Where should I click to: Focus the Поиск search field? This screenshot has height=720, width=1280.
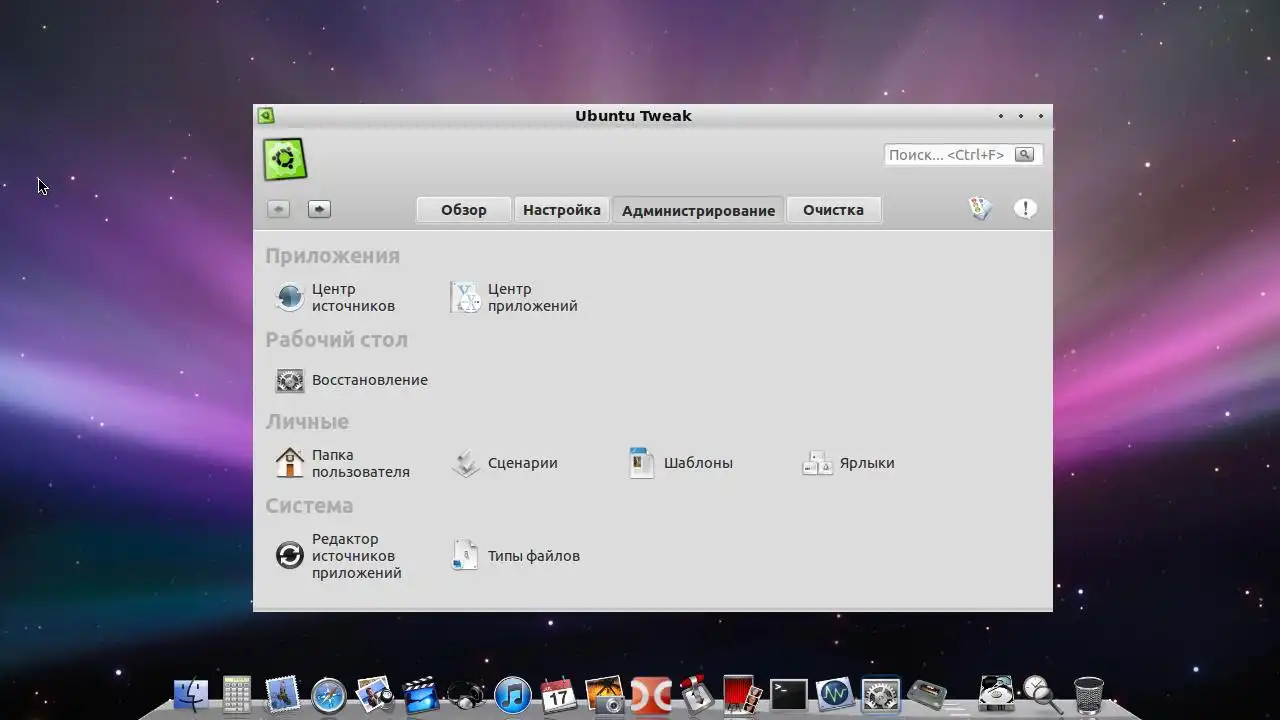pyautogui.click(x=963, y=155)
